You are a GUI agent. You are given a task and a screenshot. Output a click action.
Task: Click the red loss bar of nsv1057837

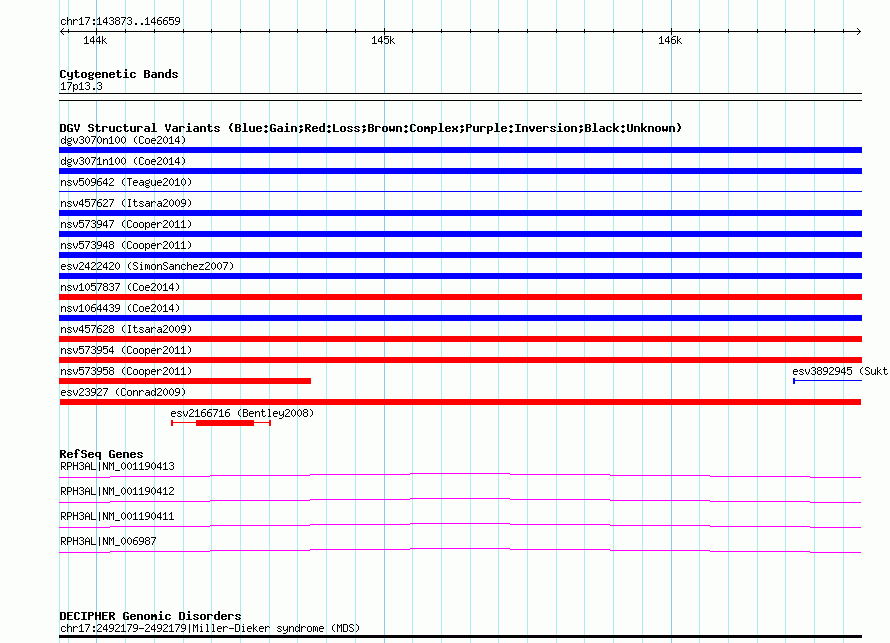pos(460,297)
